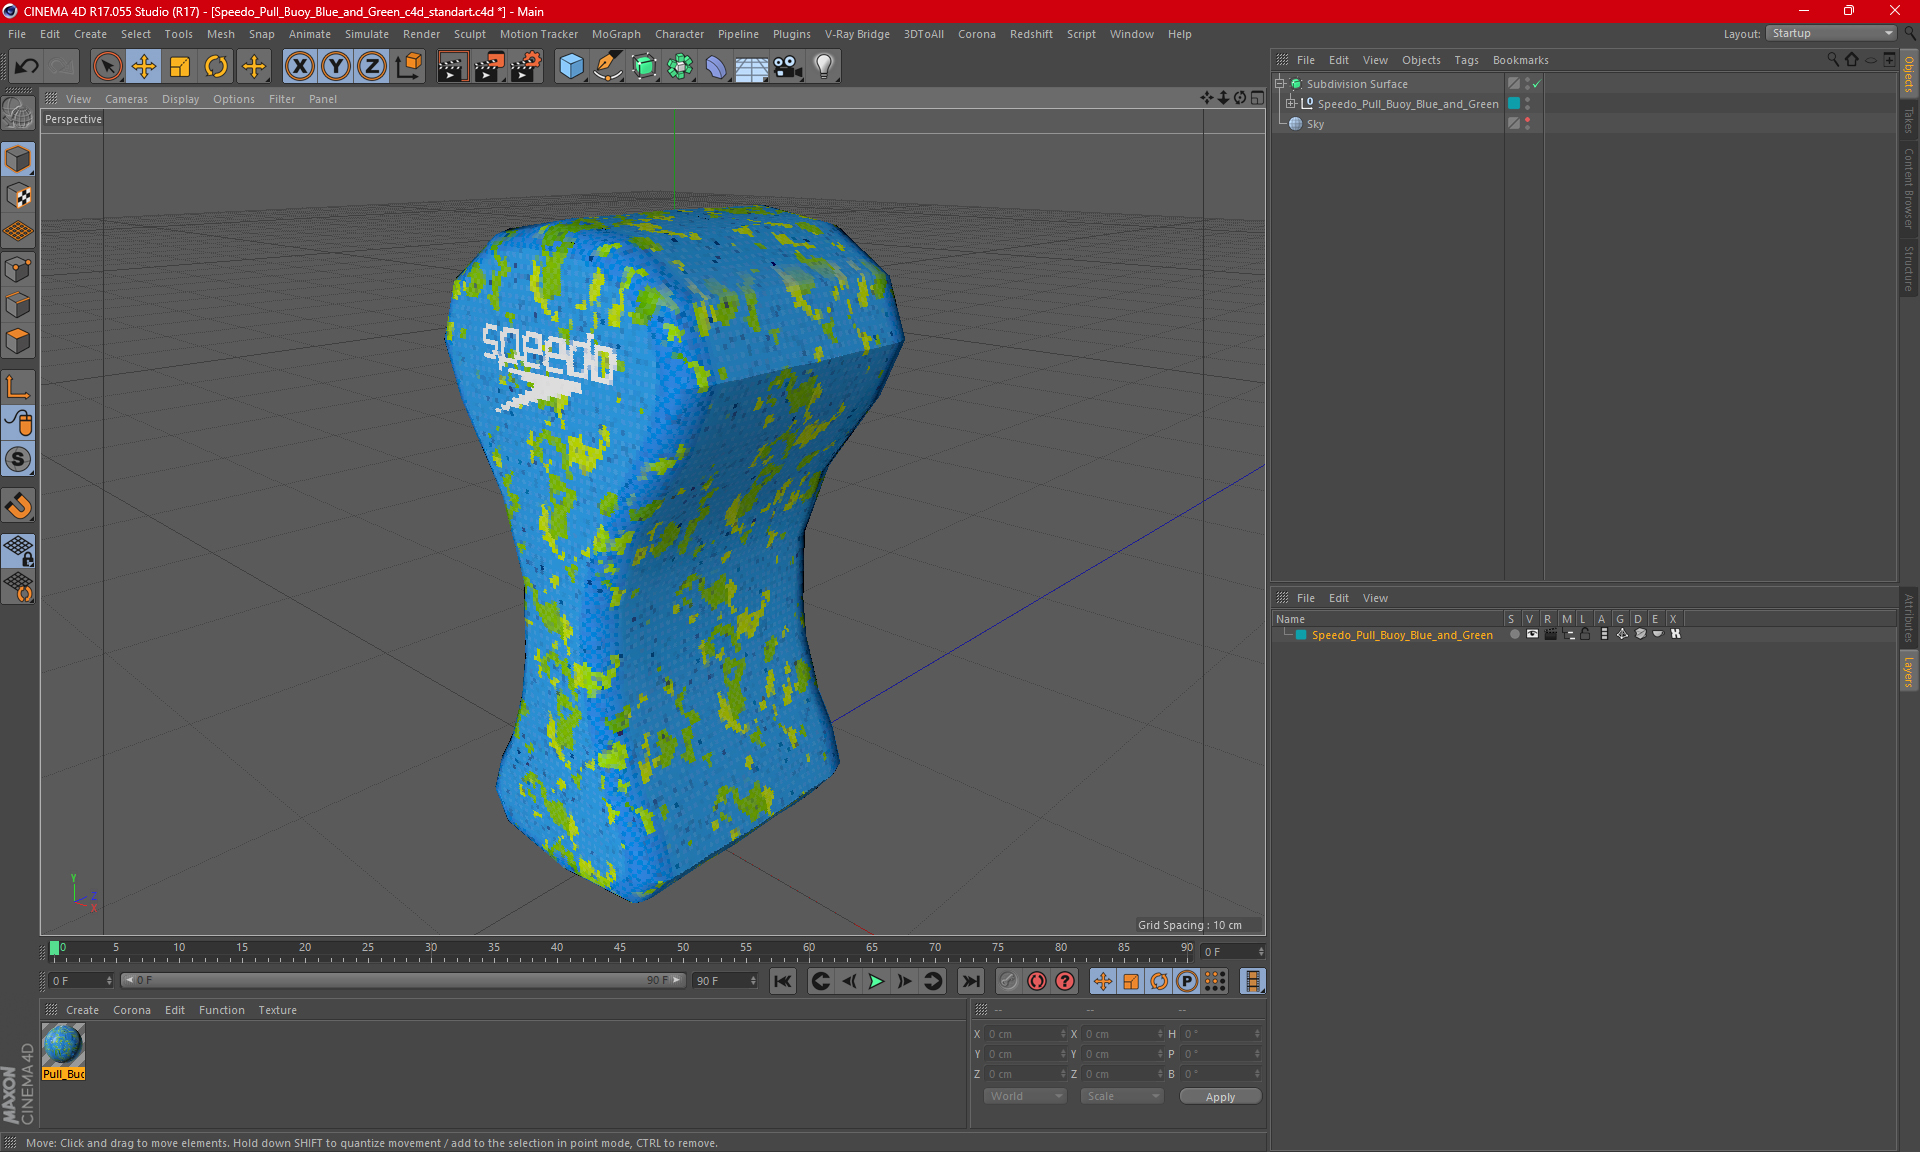This screenshot has width=1920, height=1152.
Task: Toggle Y axis lock
Action: tap(336, 67)
